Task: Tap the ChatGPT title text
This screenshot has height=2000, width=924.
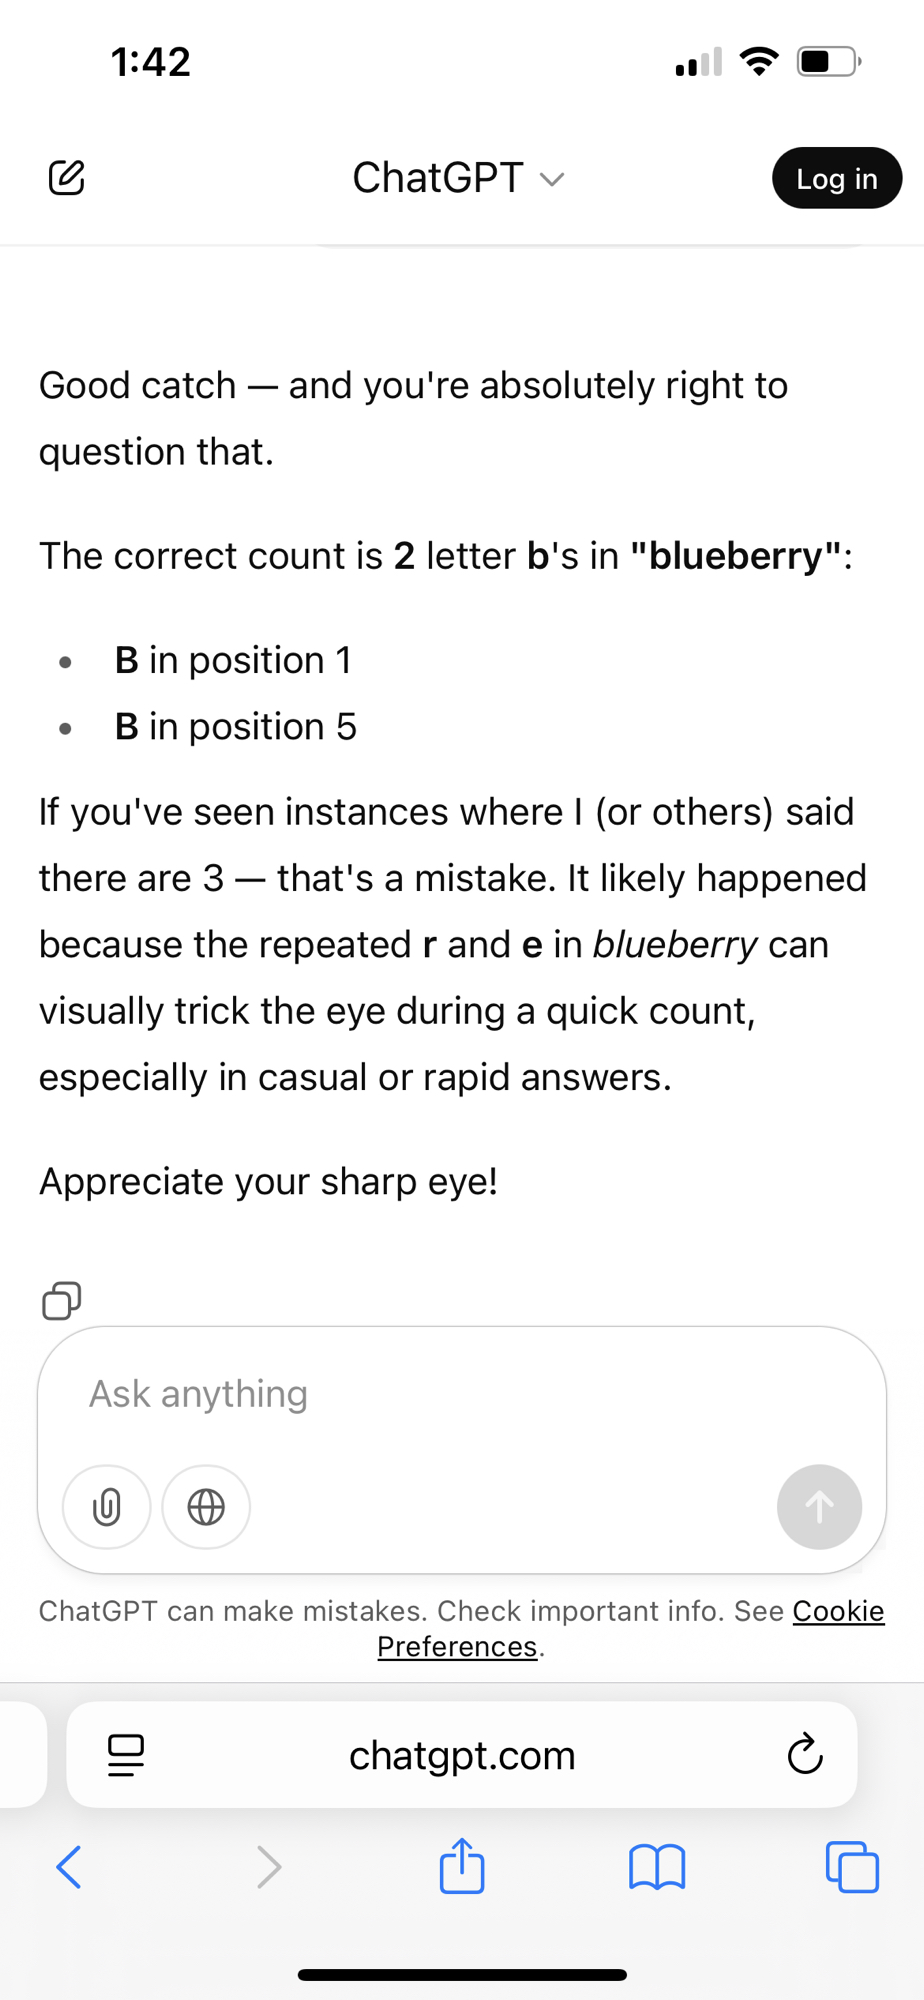Action: pyautogui.click(x=437, y=178)
